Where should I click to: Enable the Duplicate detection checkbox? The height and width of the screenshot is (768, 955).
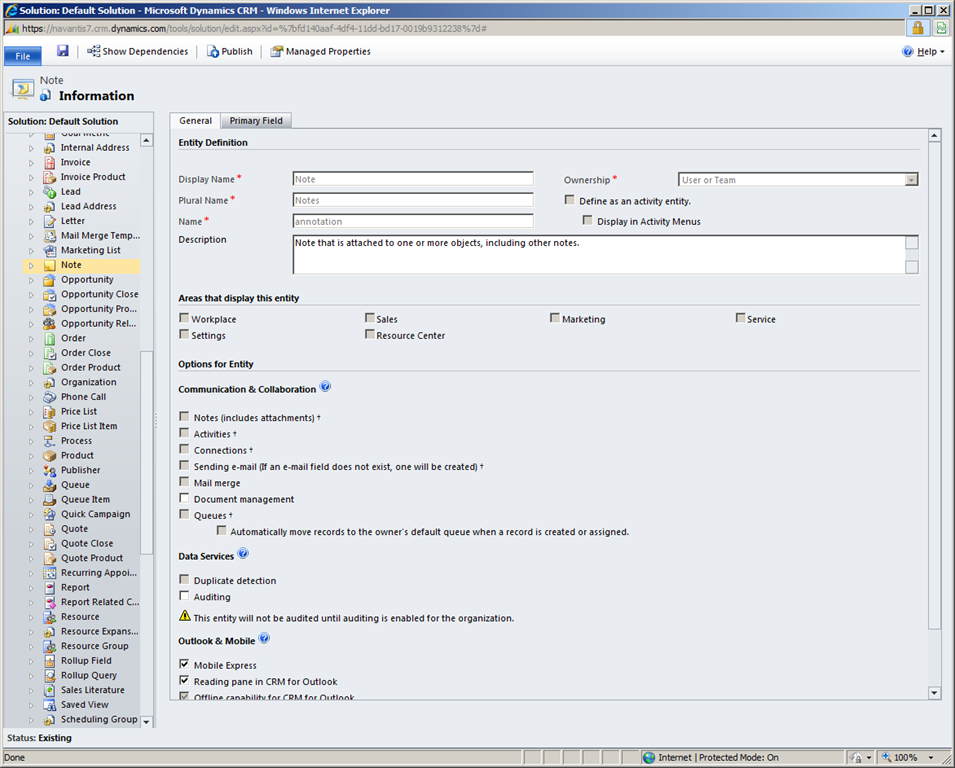click(184, 580)
